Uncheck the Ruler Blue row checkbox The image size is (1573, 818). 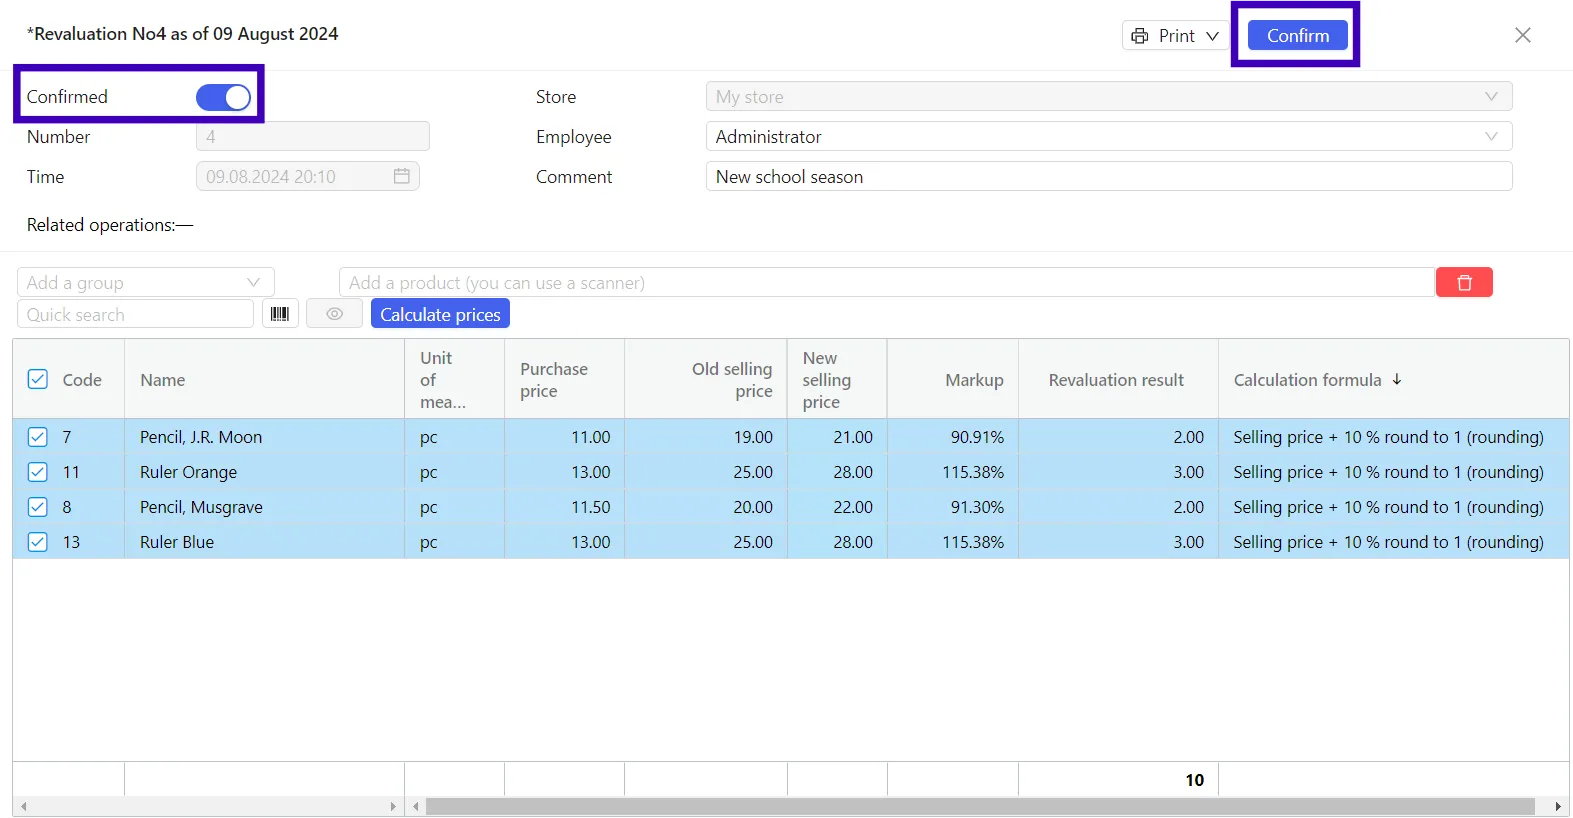point(38,542)
